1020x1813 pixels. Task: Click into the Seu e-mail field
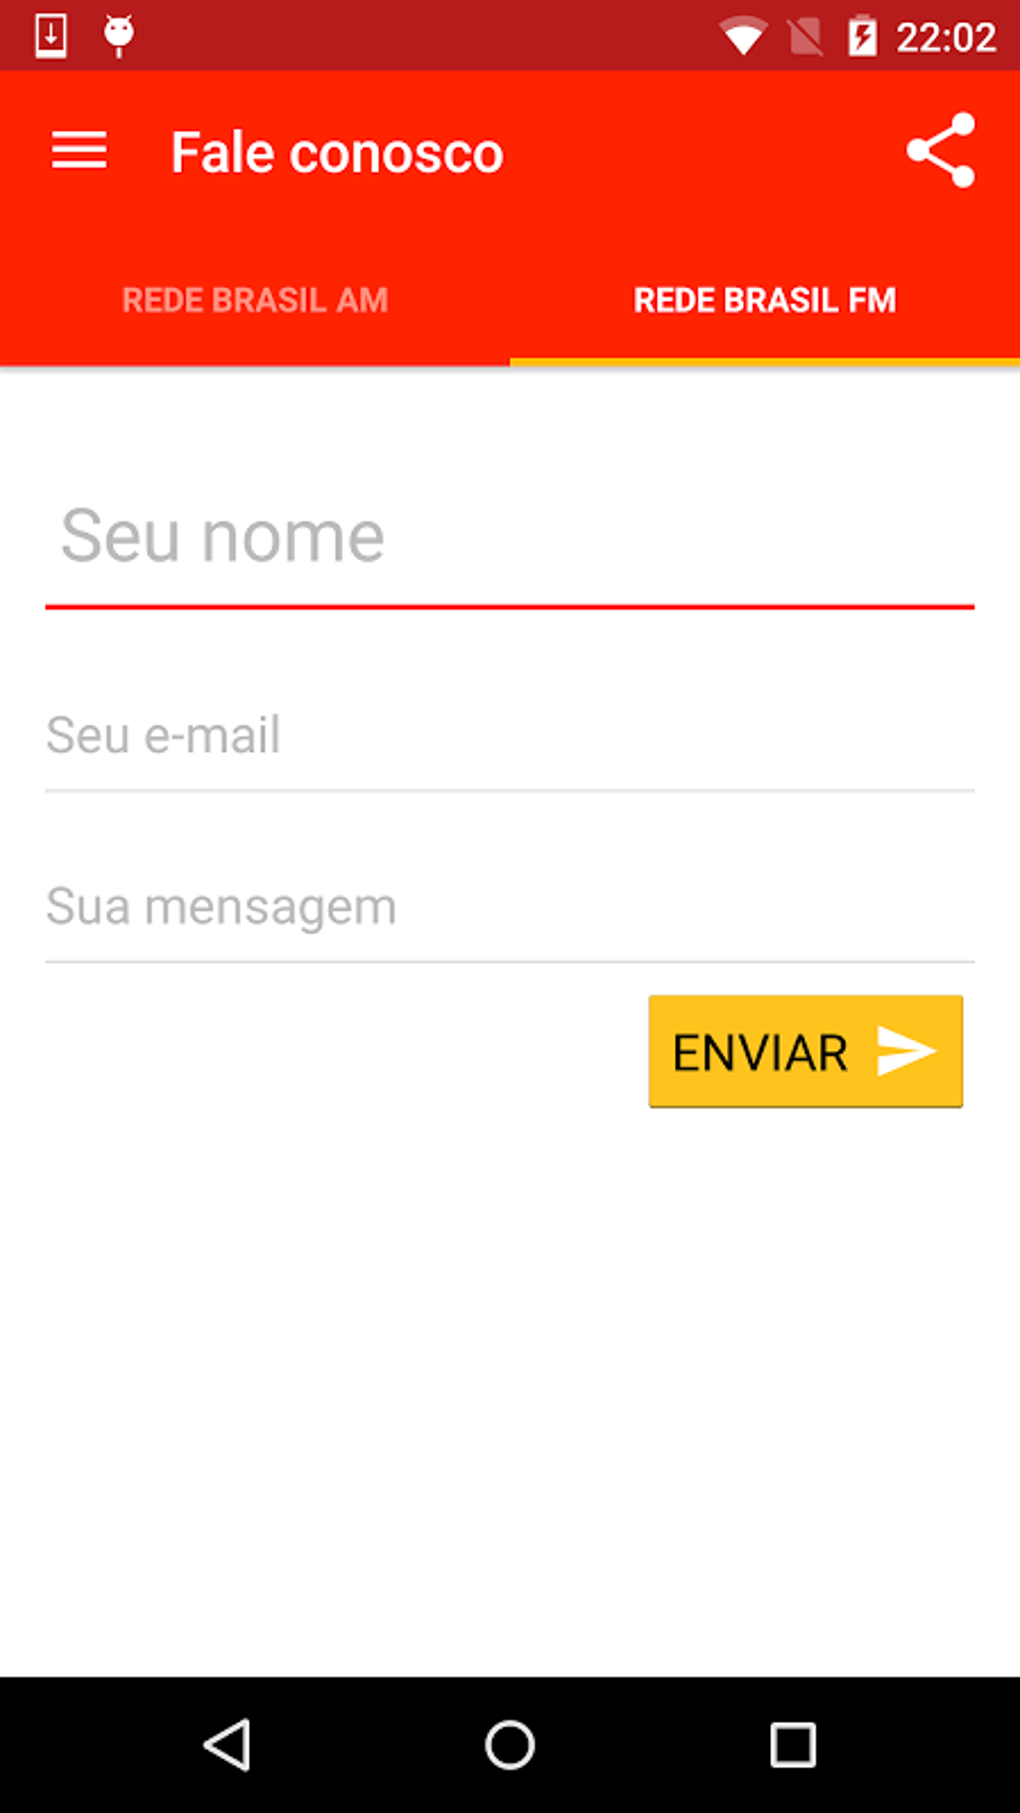click(510, 736)
